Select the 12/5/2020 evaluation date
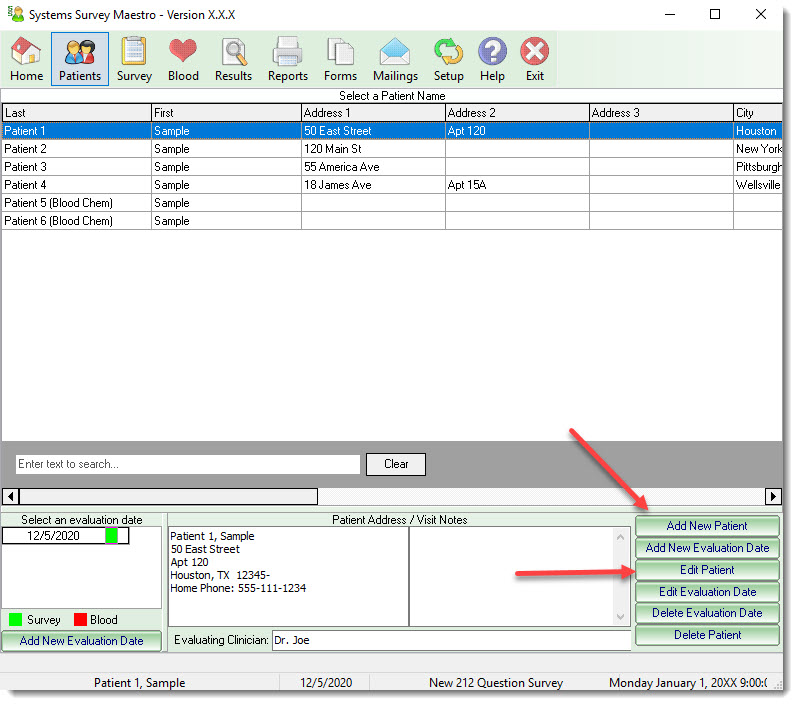Viewport: 798px width, 705px height. pos(54,536)
